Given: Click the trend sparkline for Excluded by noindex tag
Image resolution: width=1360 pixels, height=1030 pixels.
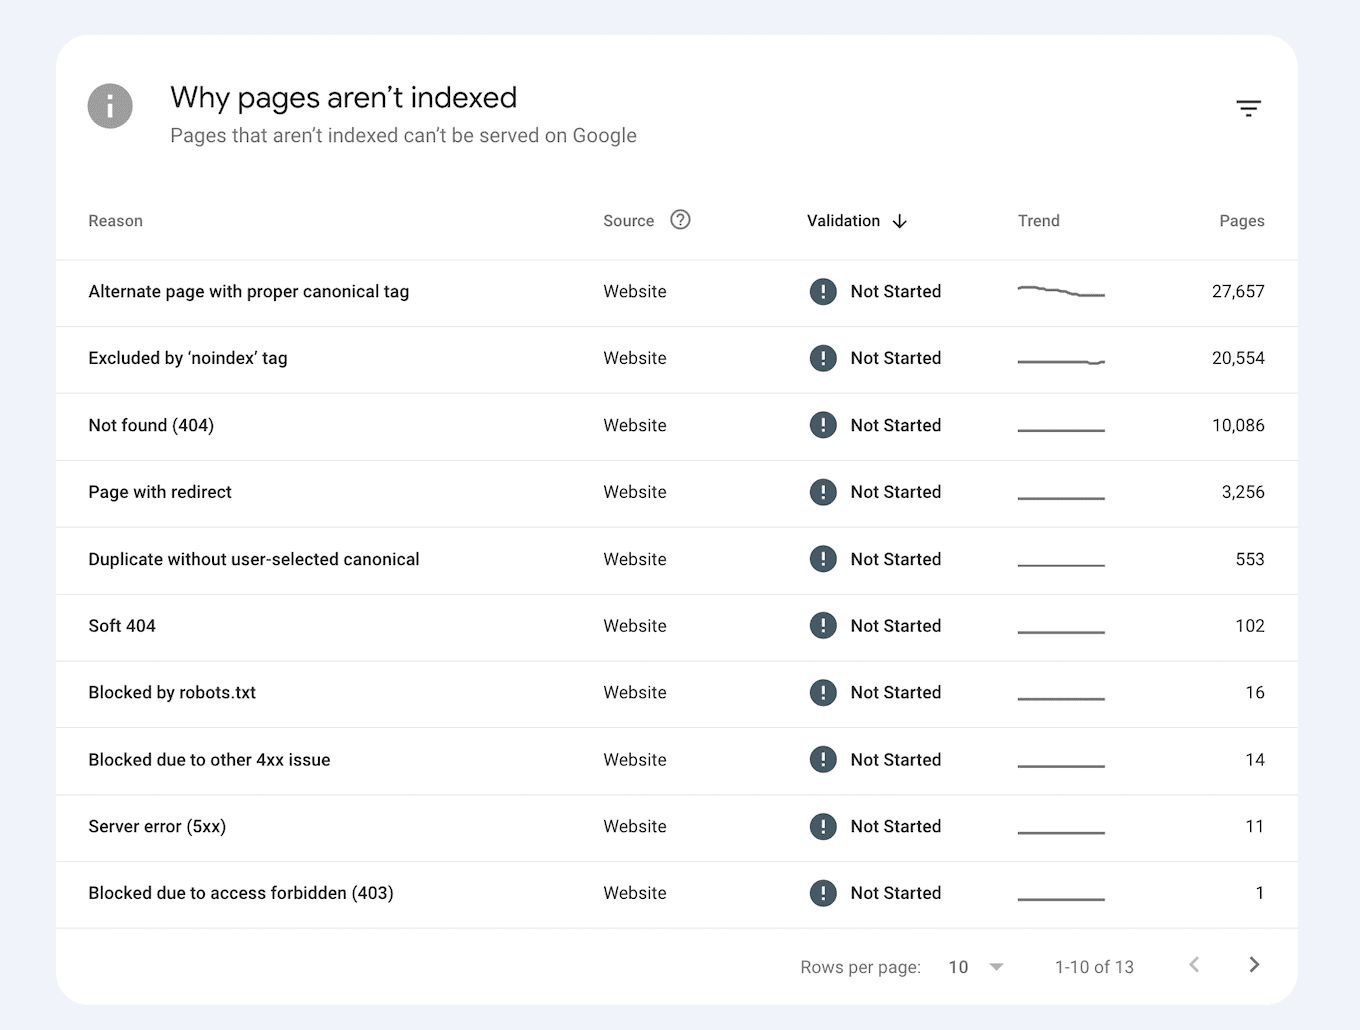Looking at the screenshot, I should (x=1061, y=362).
